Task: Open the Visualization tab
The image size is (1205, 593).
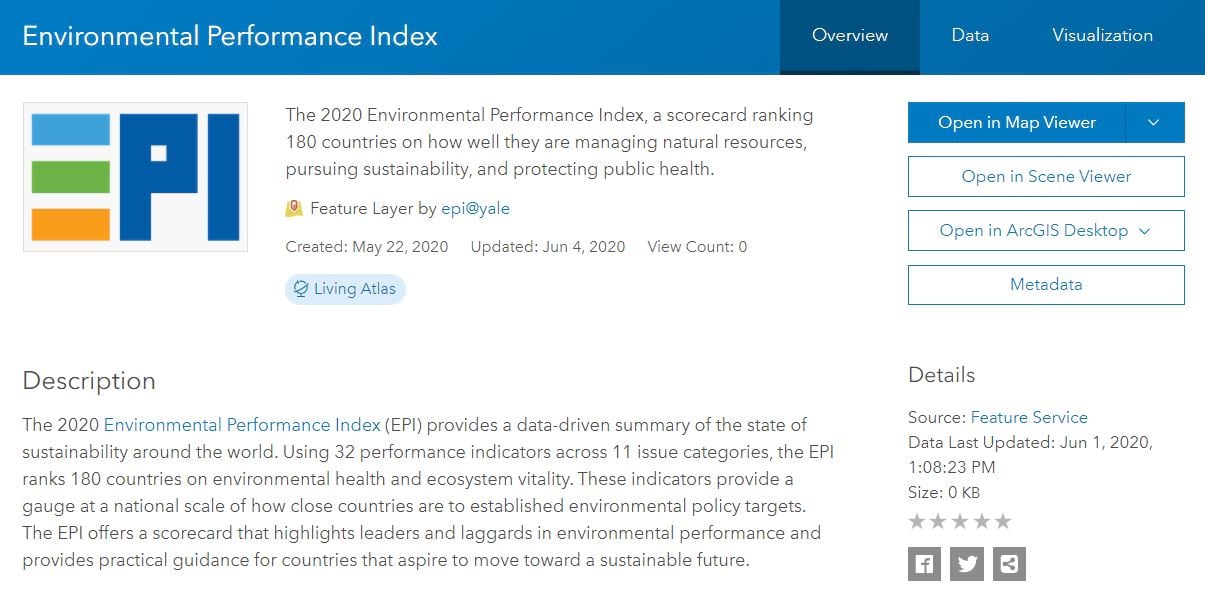Action: click(1102, 36)
